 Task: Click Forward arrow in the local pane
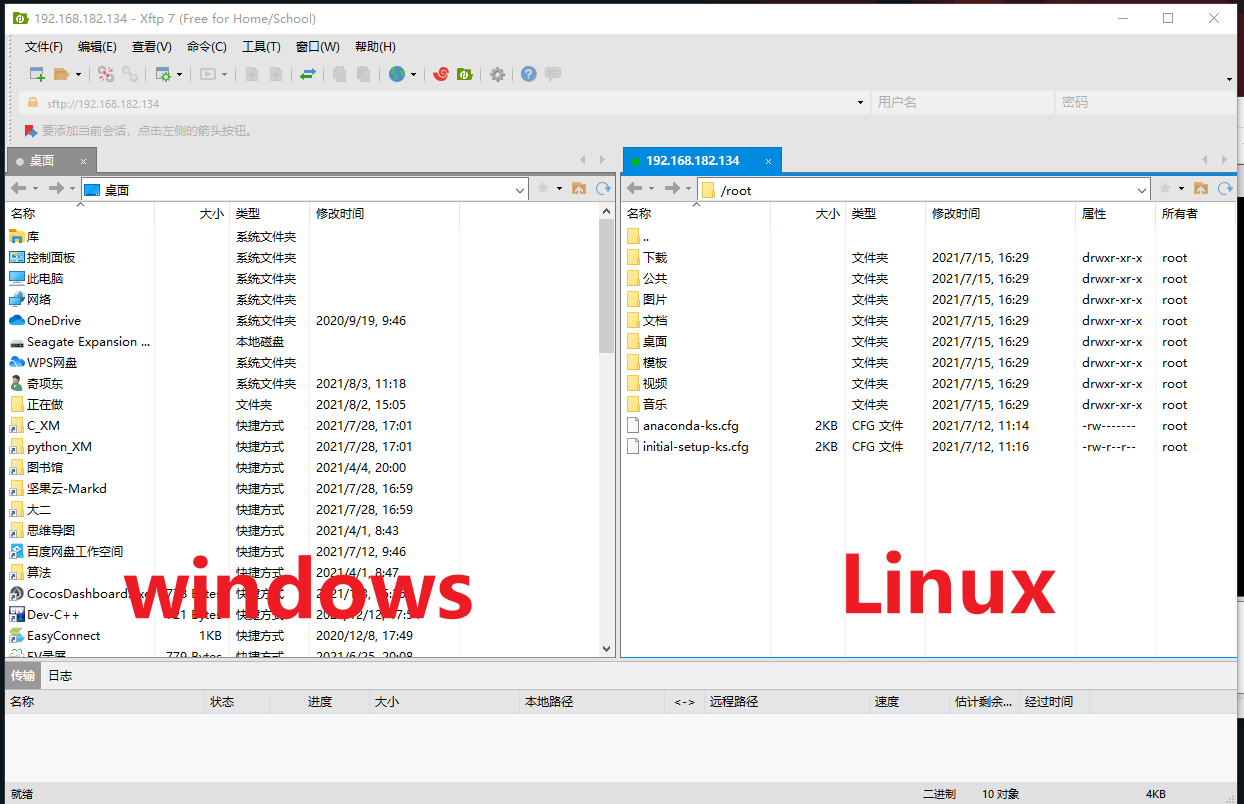56,189
